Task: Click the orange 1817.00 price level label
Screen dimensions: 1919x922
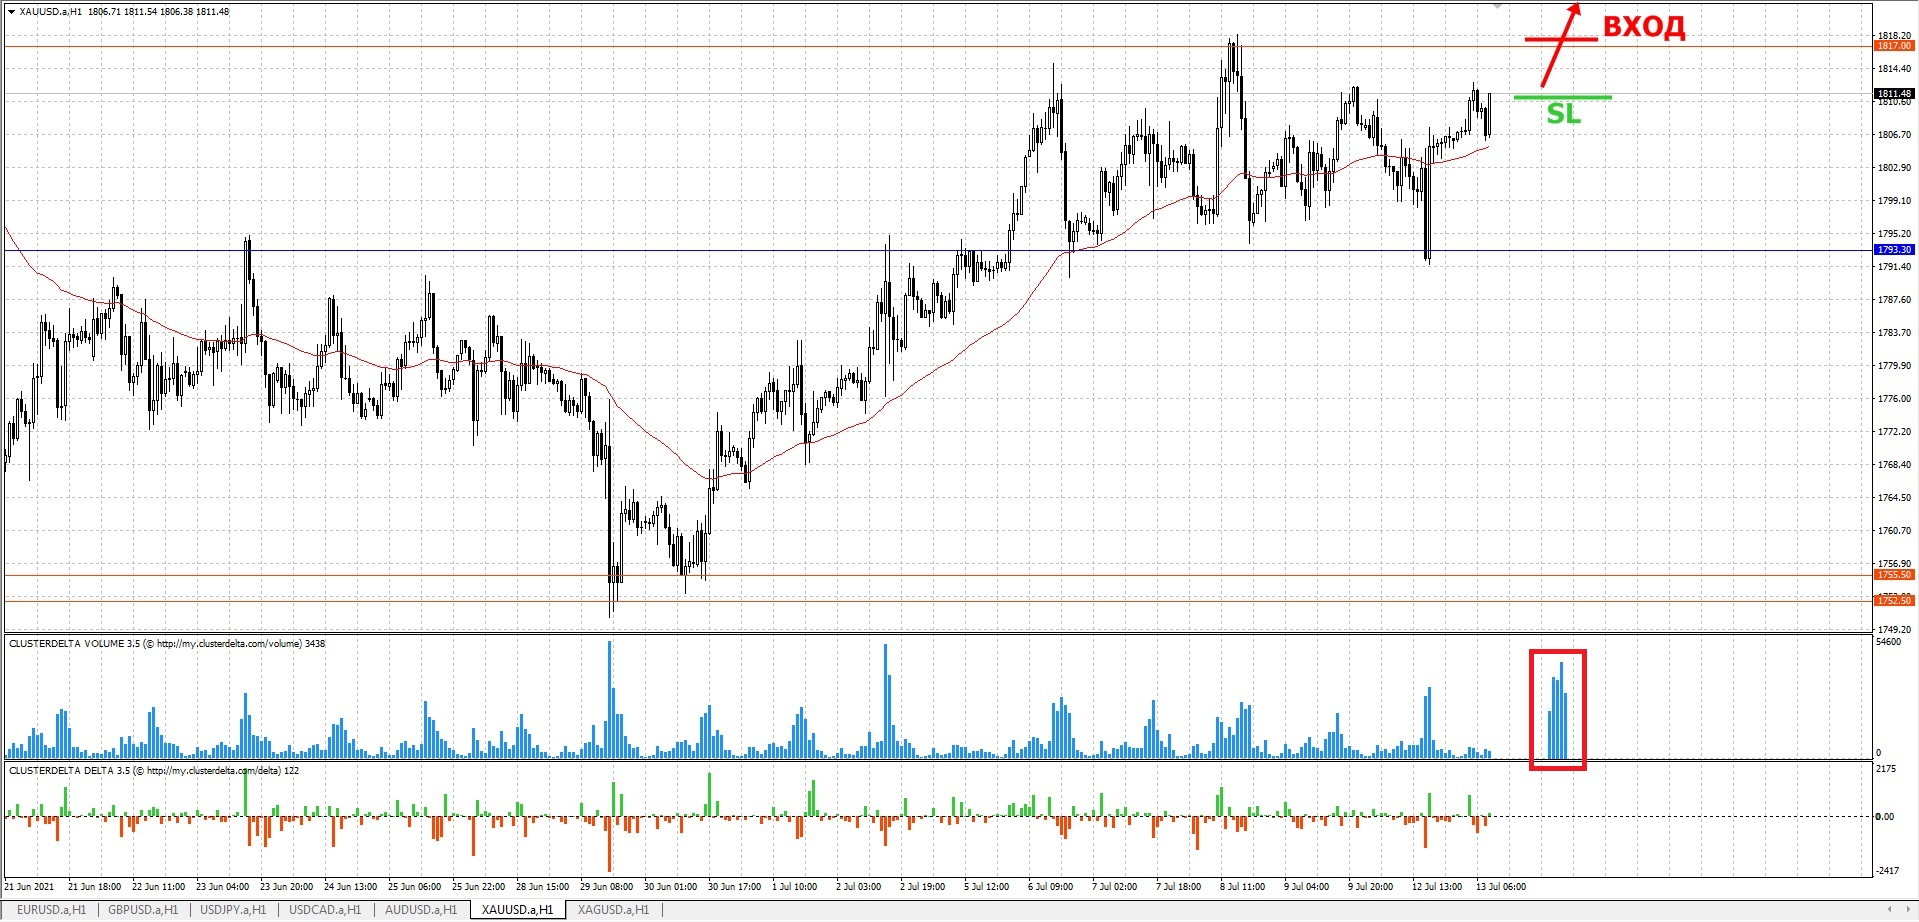Action: point(1893,46)
